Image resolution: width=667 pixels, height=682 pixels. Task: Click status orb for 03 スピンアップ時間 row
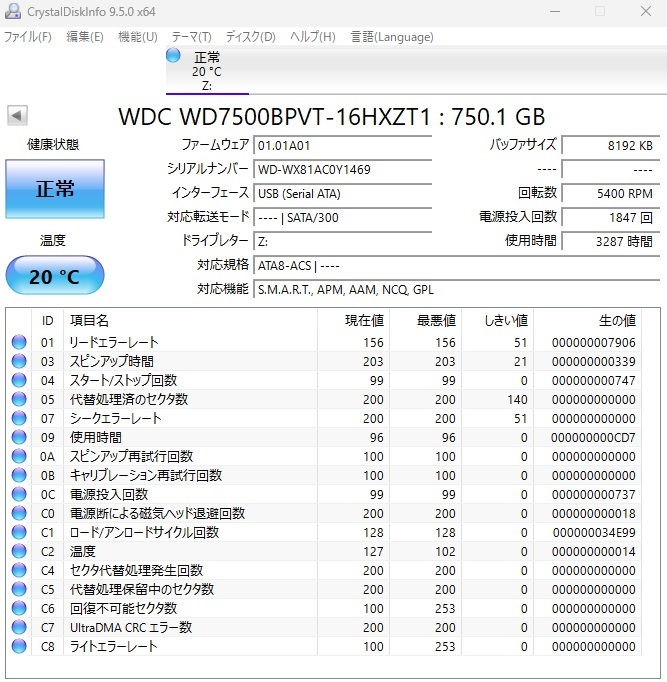coord(19,361)
